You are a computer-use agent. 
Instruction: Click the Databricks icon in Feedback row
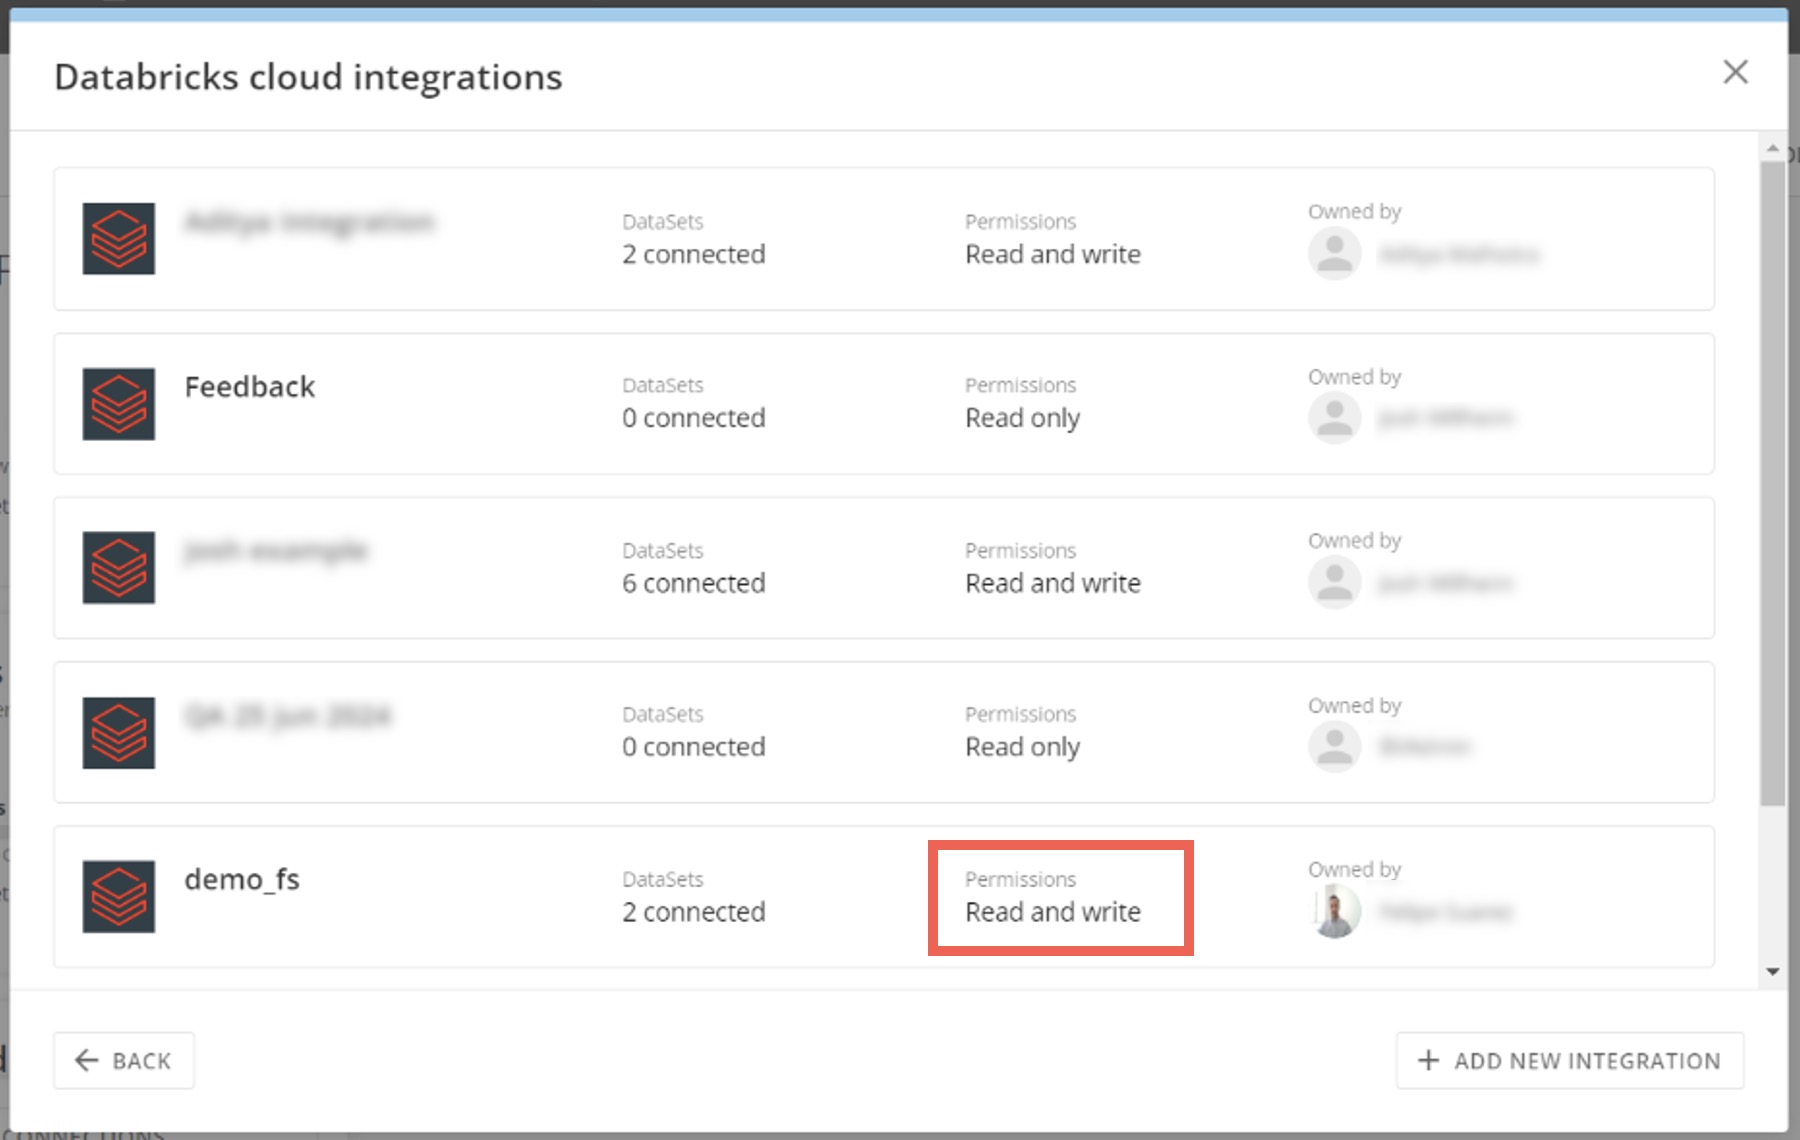[x=118, y=404]
